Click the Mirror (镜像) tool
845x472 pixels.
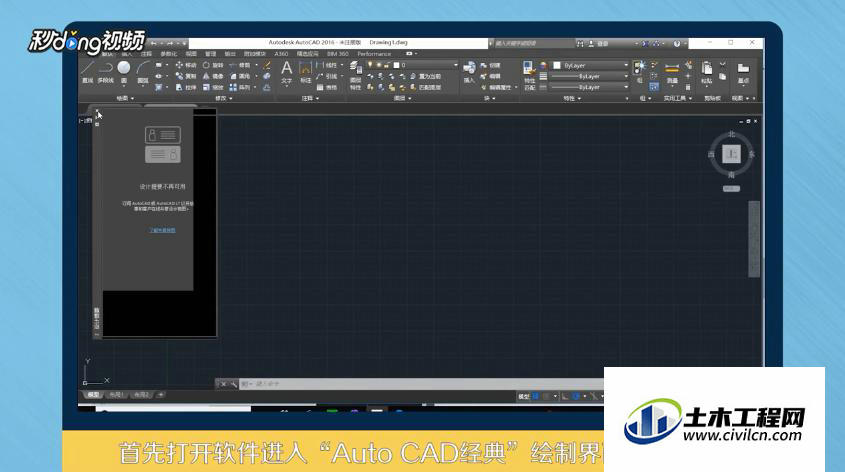point(212,76)
